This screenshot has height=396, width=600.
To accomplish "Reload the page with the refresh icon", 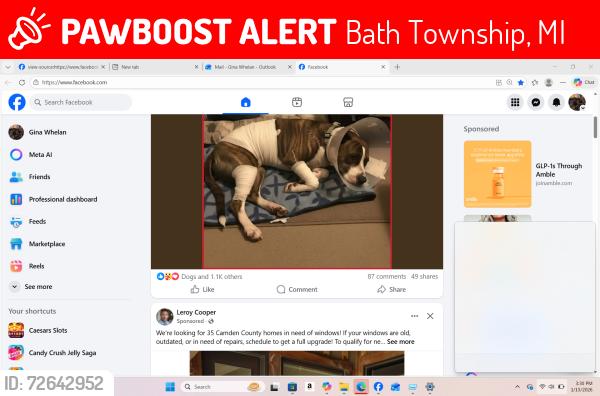I will 22,82.
